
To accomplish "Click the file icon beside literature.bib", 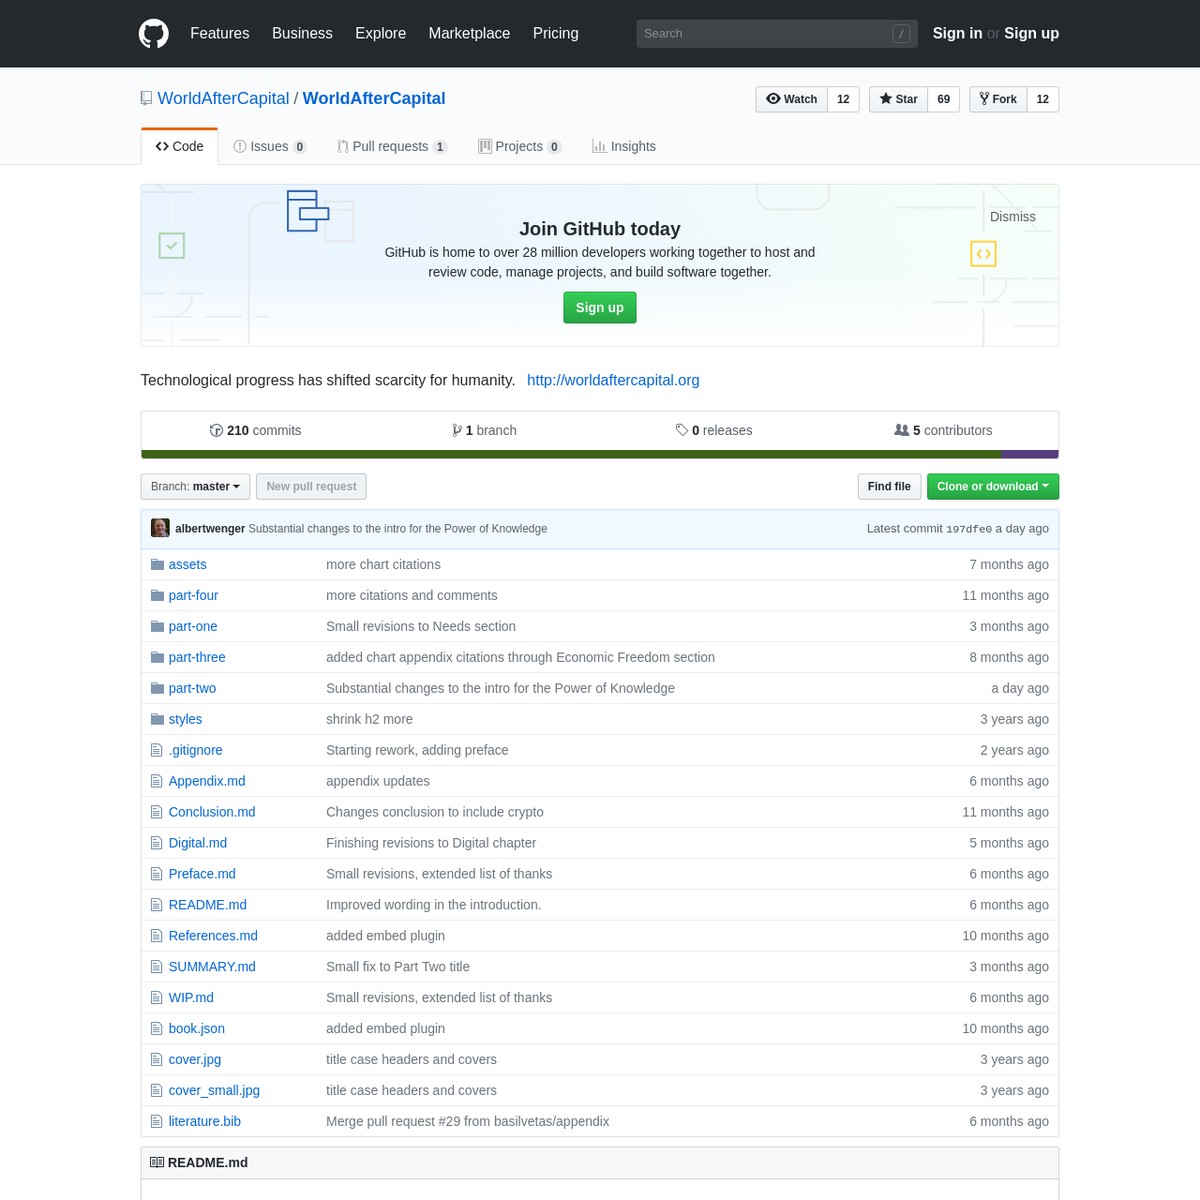I will [156, 1122].
